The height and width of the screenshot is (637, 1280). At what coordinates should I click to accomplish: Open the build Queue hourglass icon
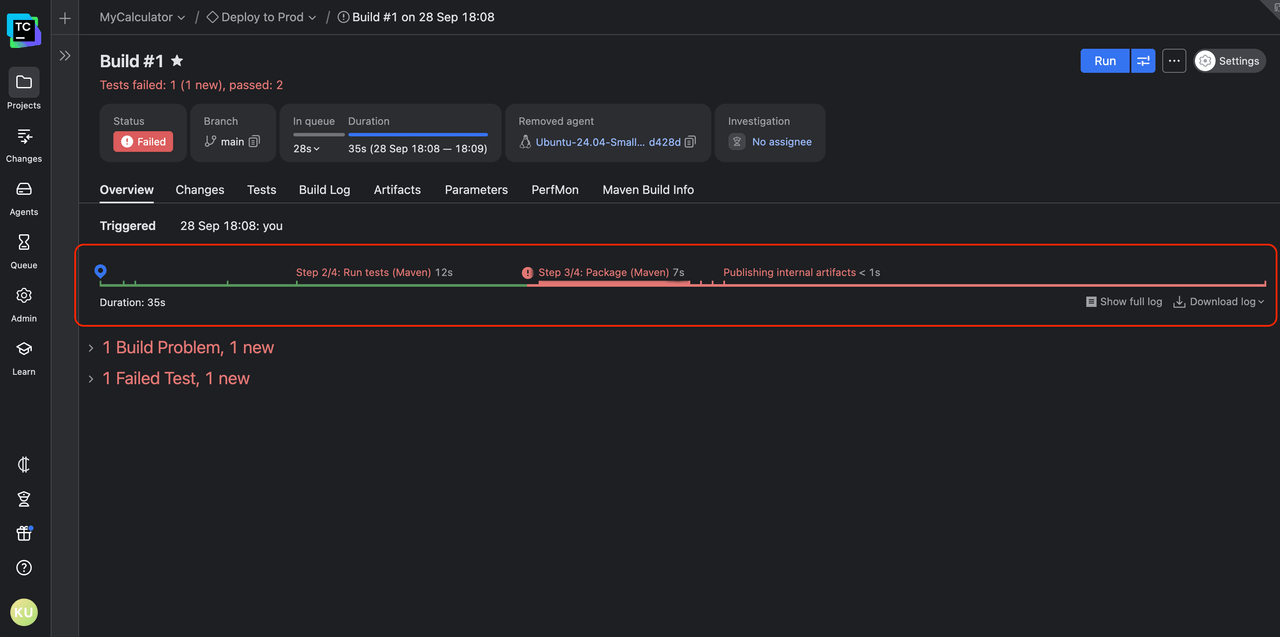(x=24, y=243)
